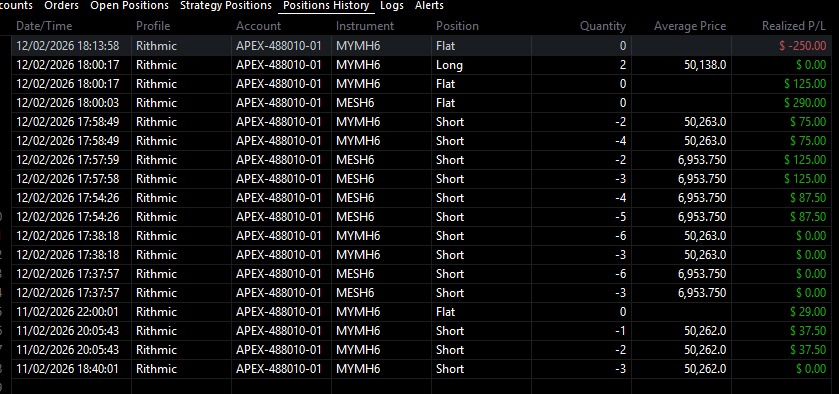The image size is (839, 394).
Task: Open the Logs tab
Action: (x=392, y=6)
